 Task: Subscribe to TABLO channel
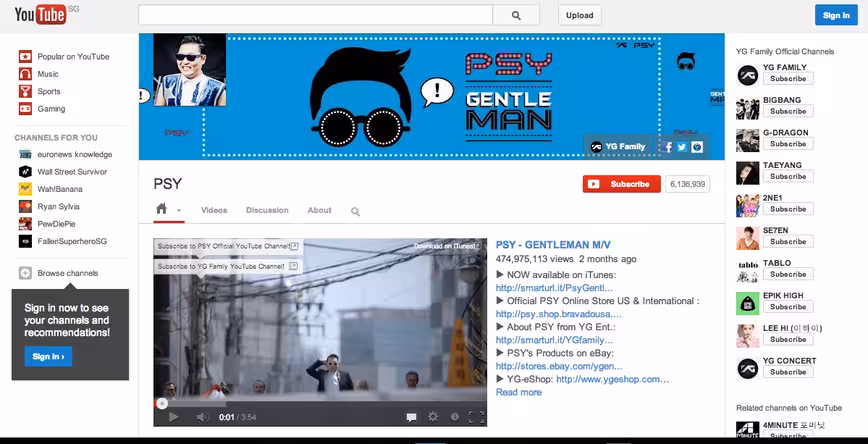788,275
